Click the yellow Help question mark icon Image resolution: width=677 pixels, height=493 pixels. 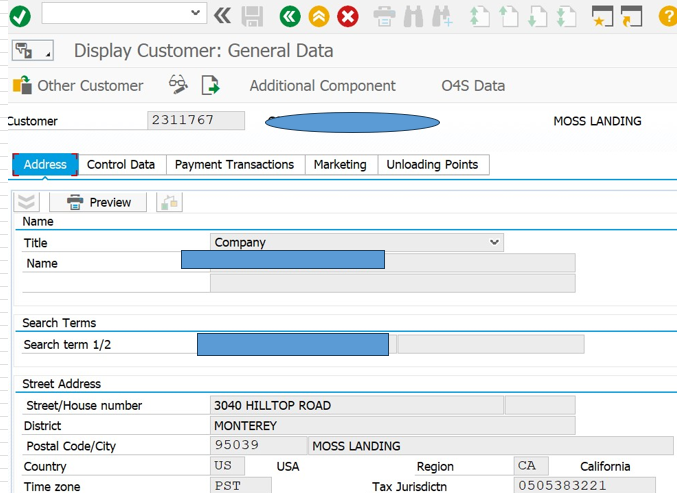667,16
